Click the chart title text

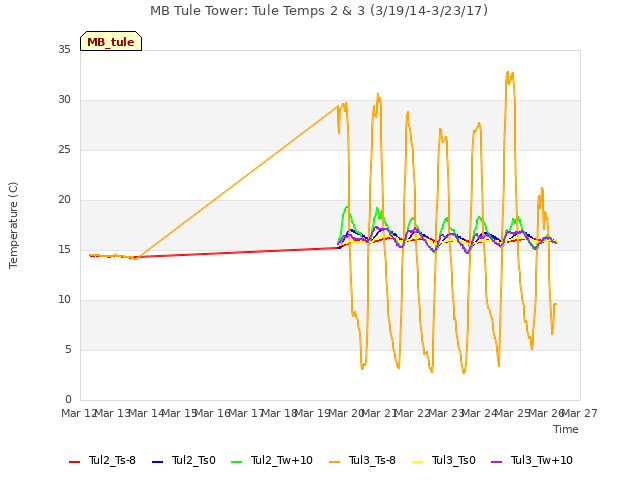[319, 11]
